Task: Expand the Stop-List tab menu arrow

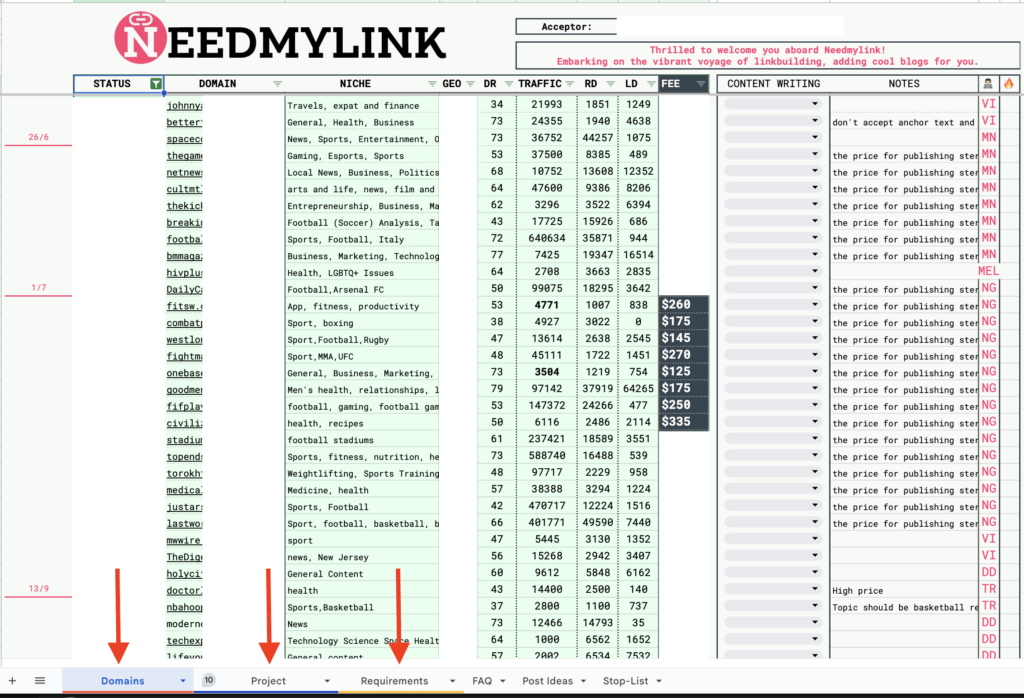Action: [659, 681]
